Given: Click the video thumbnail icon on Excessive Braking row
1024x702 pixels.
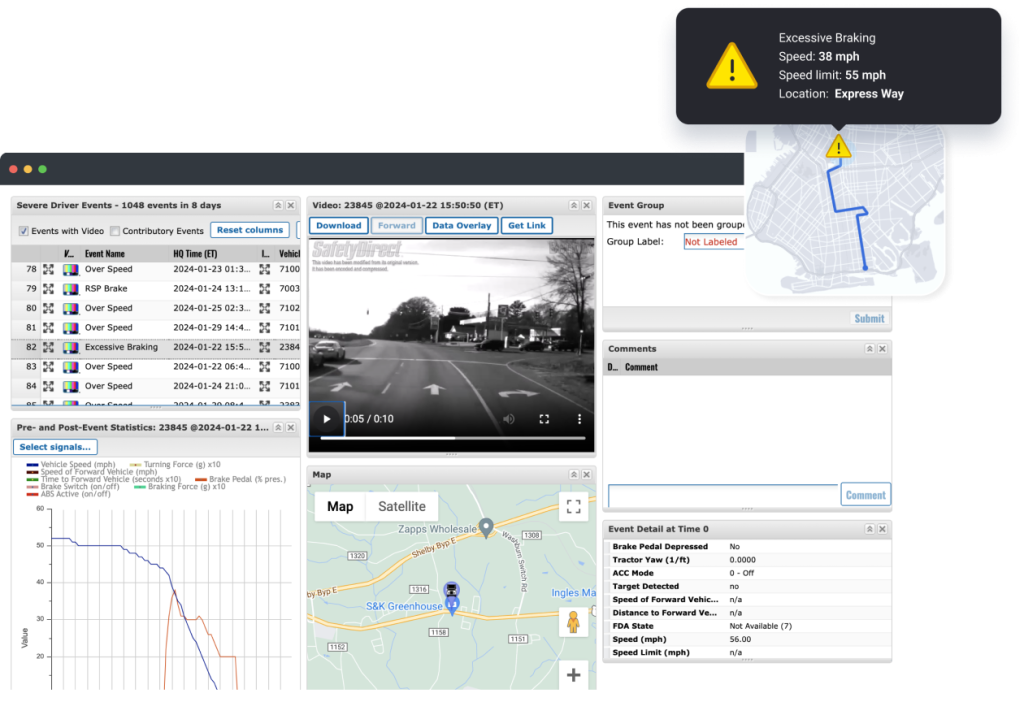Looking at the screenshot, I should 72,347.
